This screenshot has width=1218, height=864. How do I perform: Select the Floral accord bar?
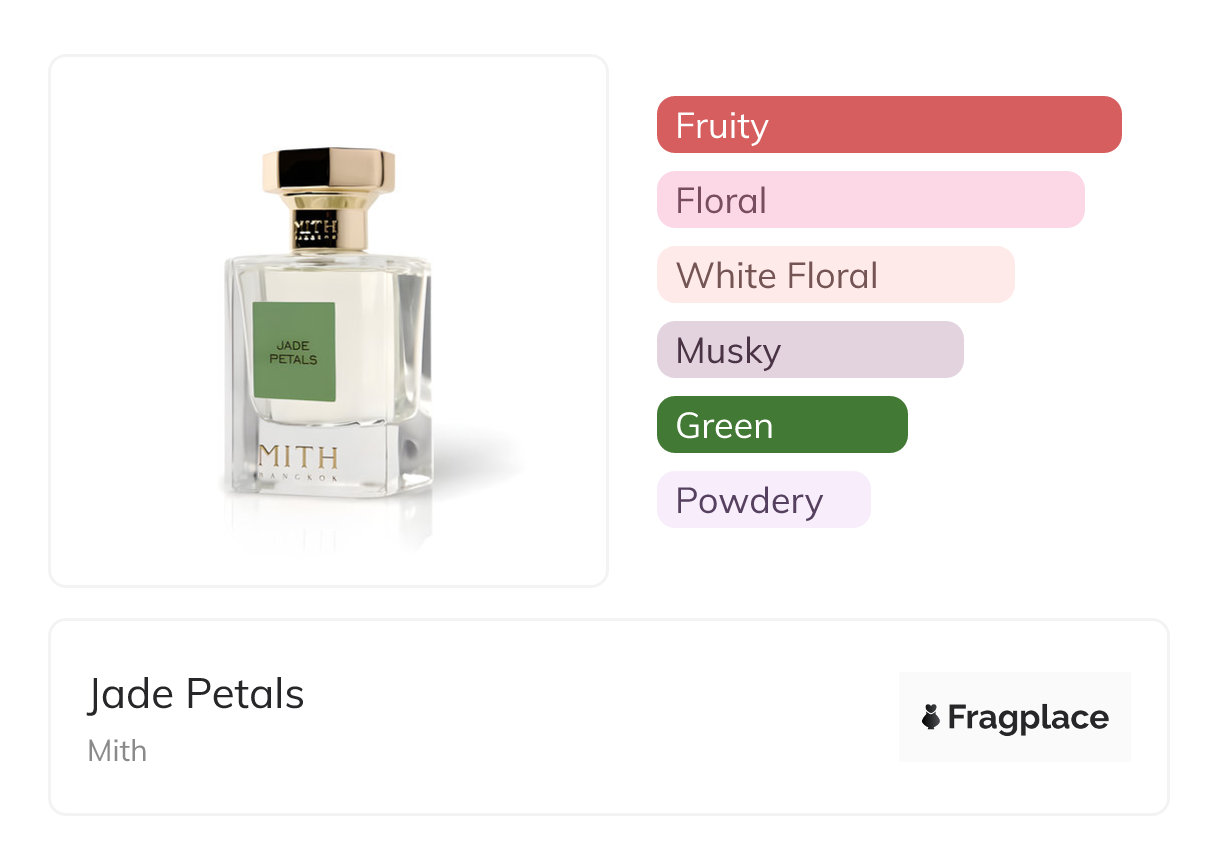(870, 200)
